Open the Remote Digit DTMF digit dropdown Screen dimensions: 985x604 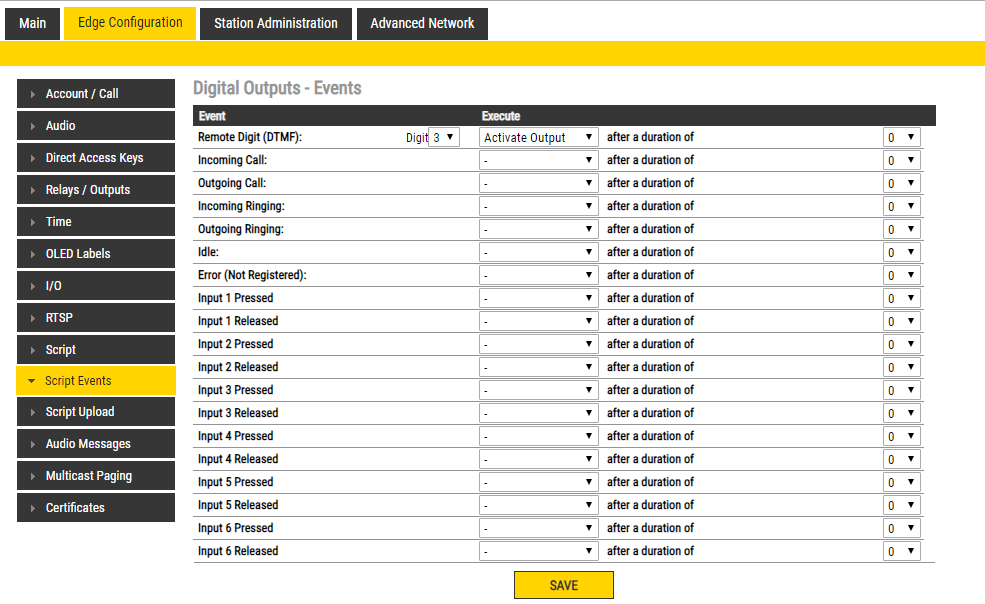point(443,138)
